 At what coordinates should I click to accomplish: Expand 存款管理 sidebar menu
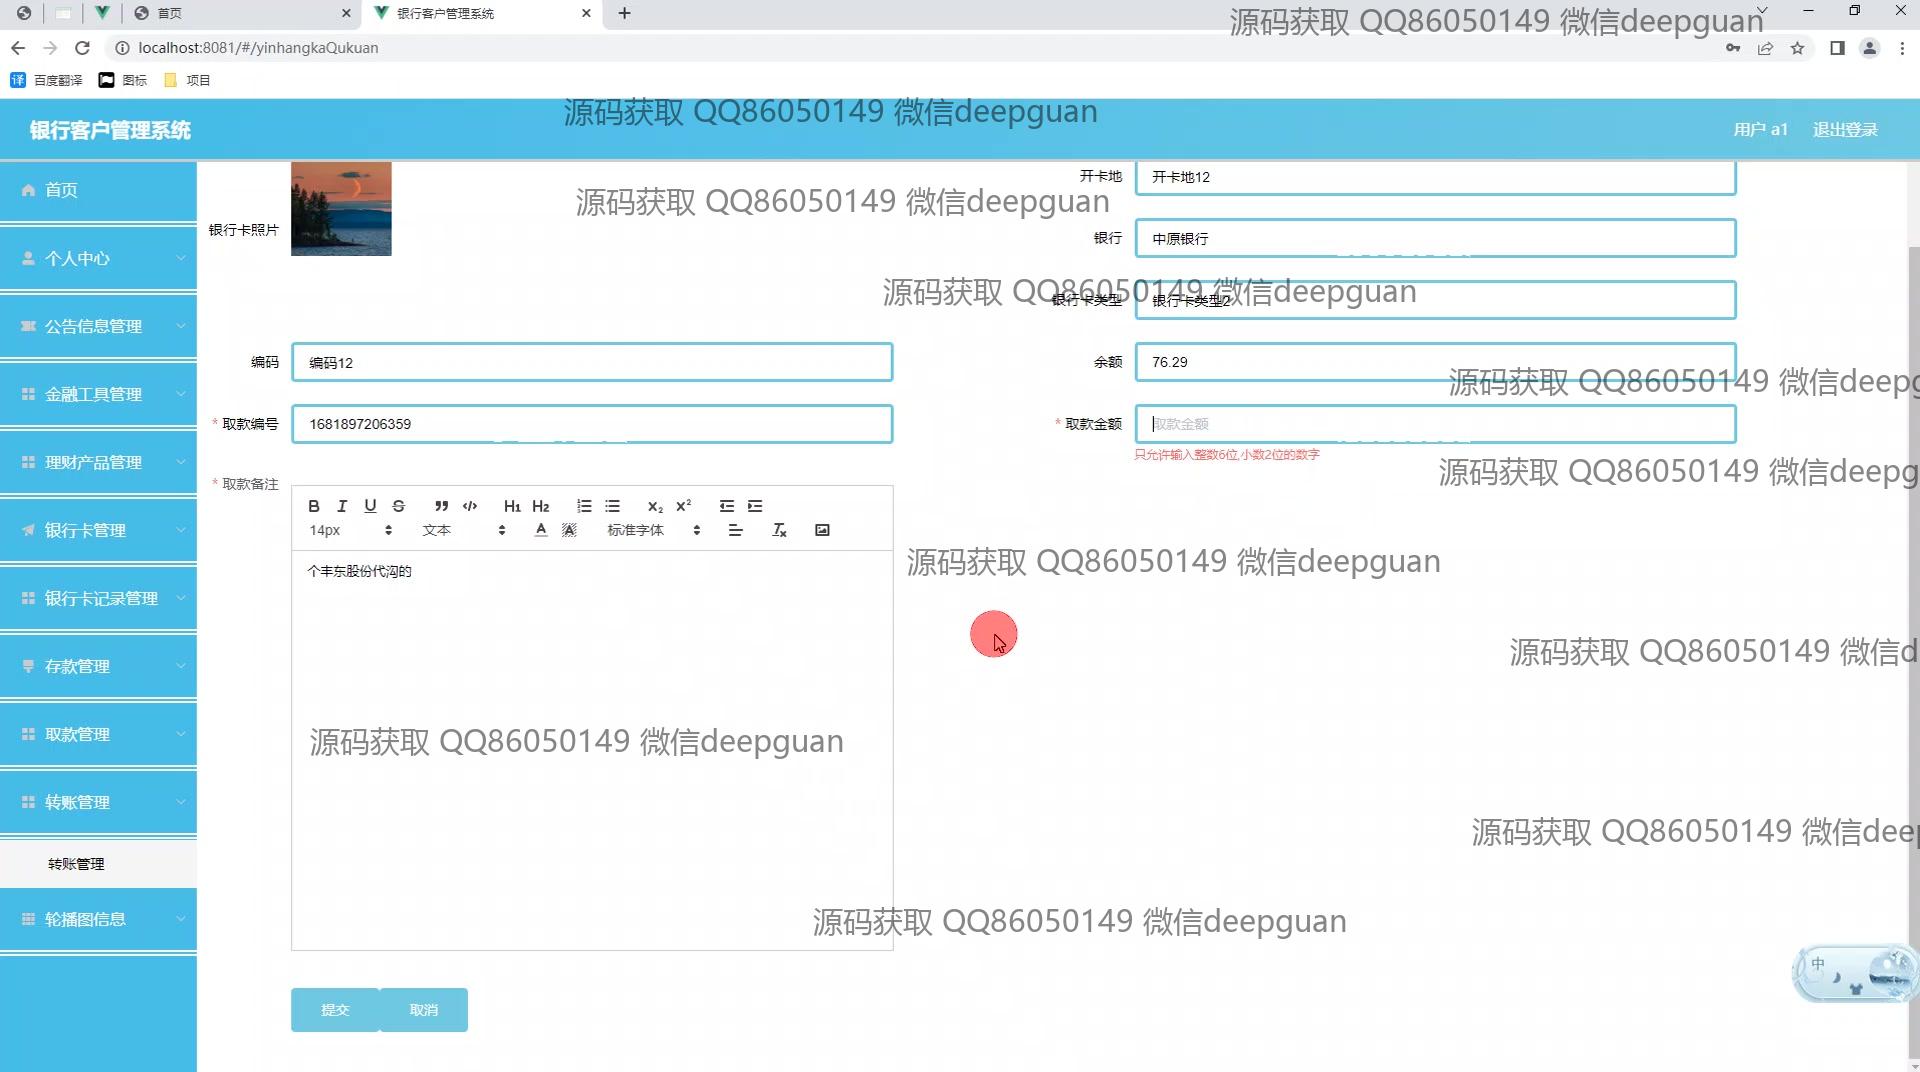point(98,666)
